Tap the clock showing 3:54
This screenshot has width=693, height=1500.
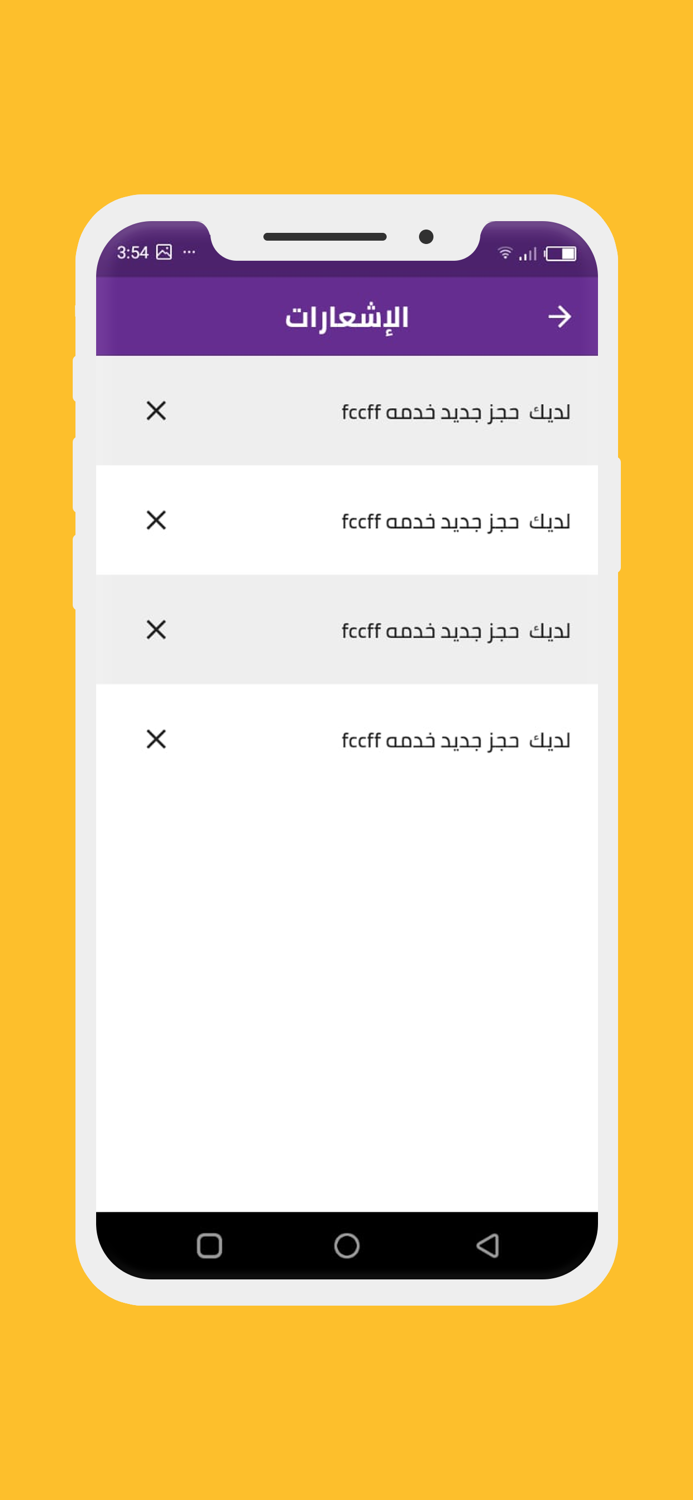[135, 253]
